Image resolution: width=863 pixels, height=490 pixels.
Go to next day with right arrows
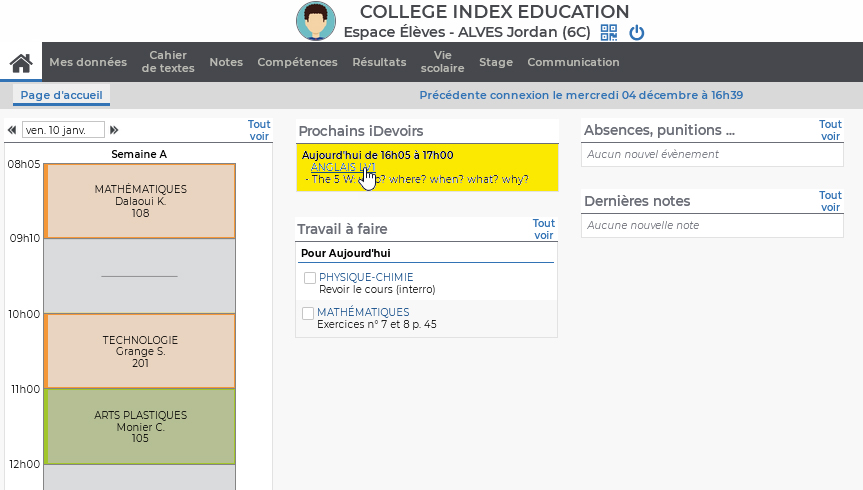pos(114,130)
